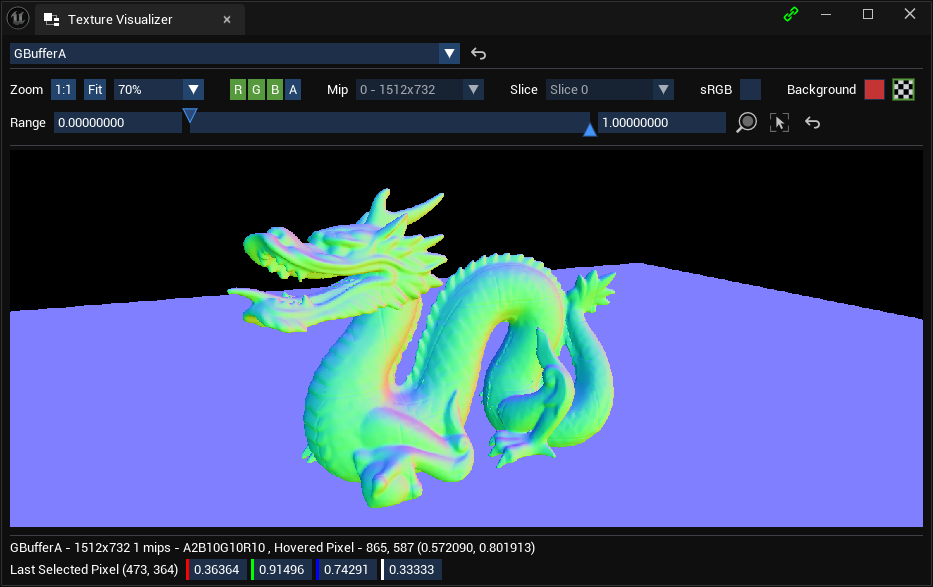Close the Texture Visualizer tab
Screen dimensions: 933x587
227,20
